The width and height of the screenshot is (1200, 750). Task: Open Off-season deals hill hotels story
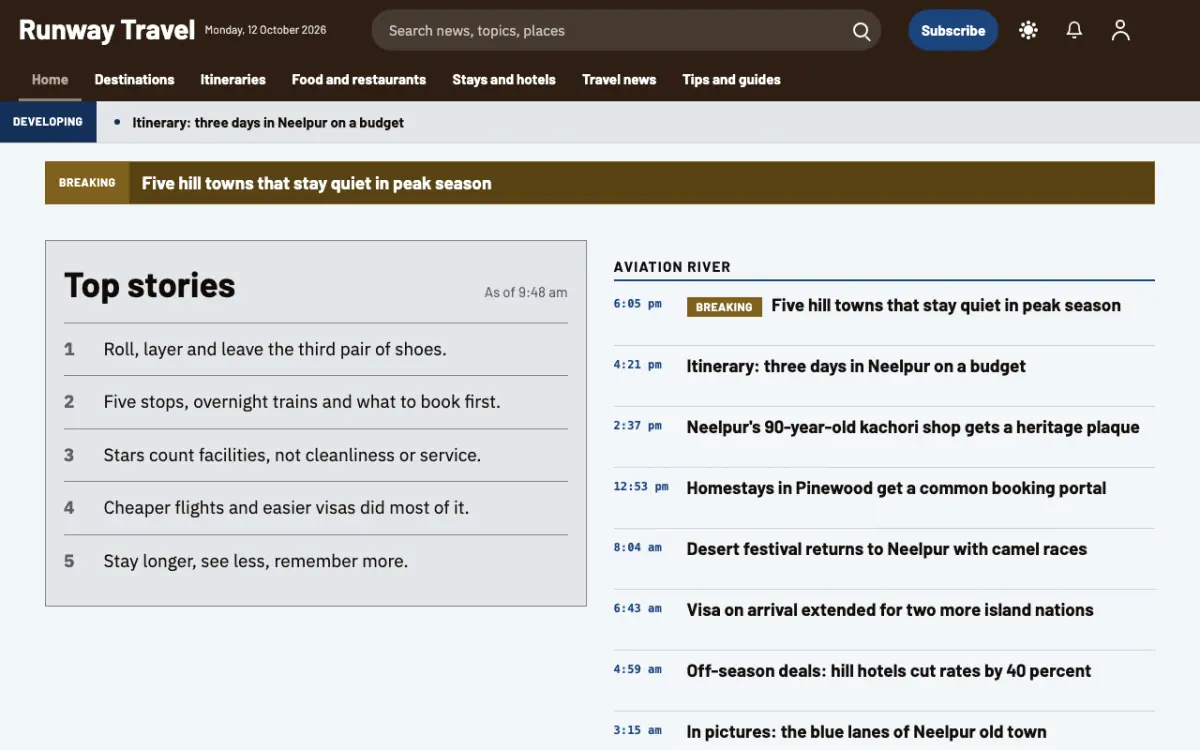pyautogui.click(x=889, y=671)
